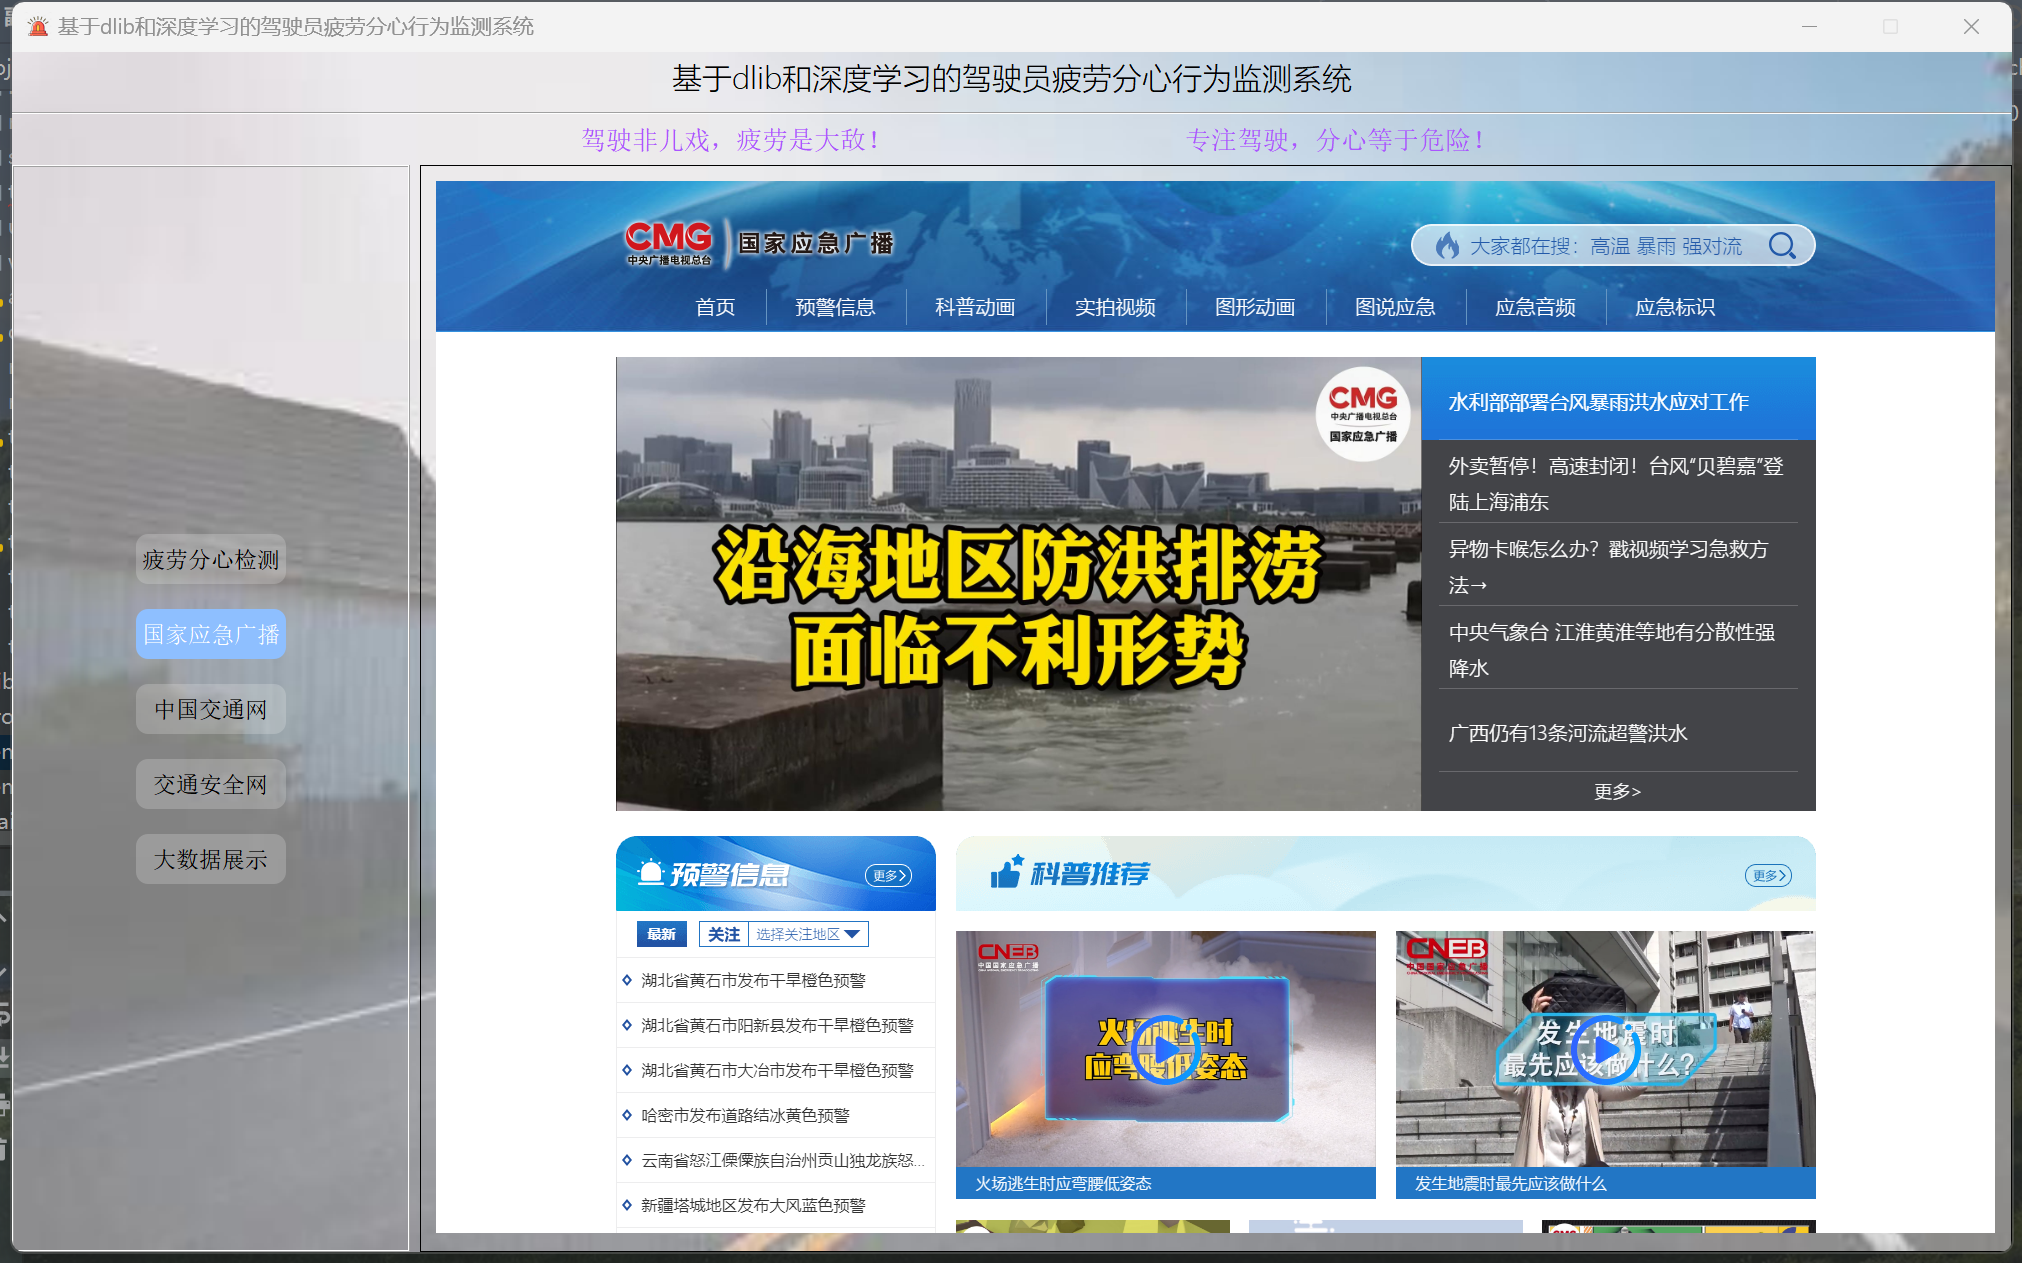The width and height of the screenshot is (2022, 1263).
Task: Click caption 火场逃生时应弯腰低姿态
Action: [x=1063, y=1183]
